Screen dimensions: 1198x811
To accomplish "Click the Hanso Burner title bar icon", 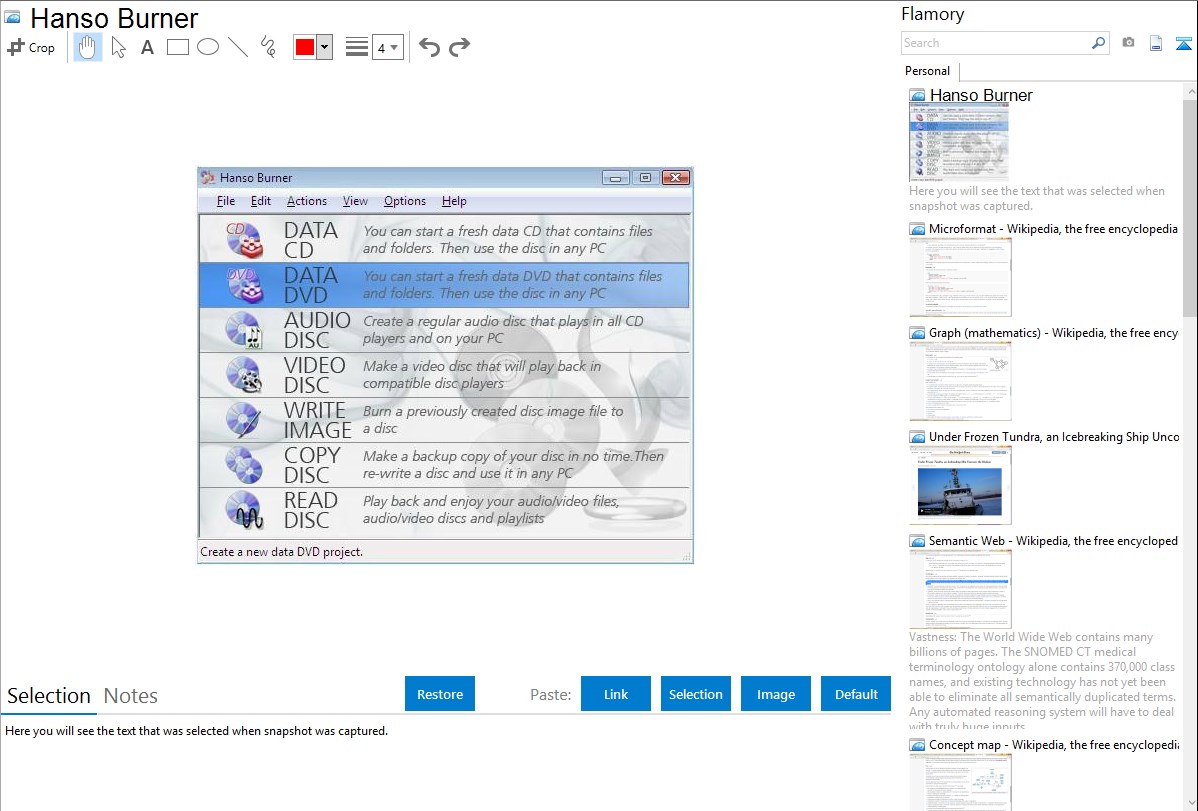I will [x=208, y=177].
